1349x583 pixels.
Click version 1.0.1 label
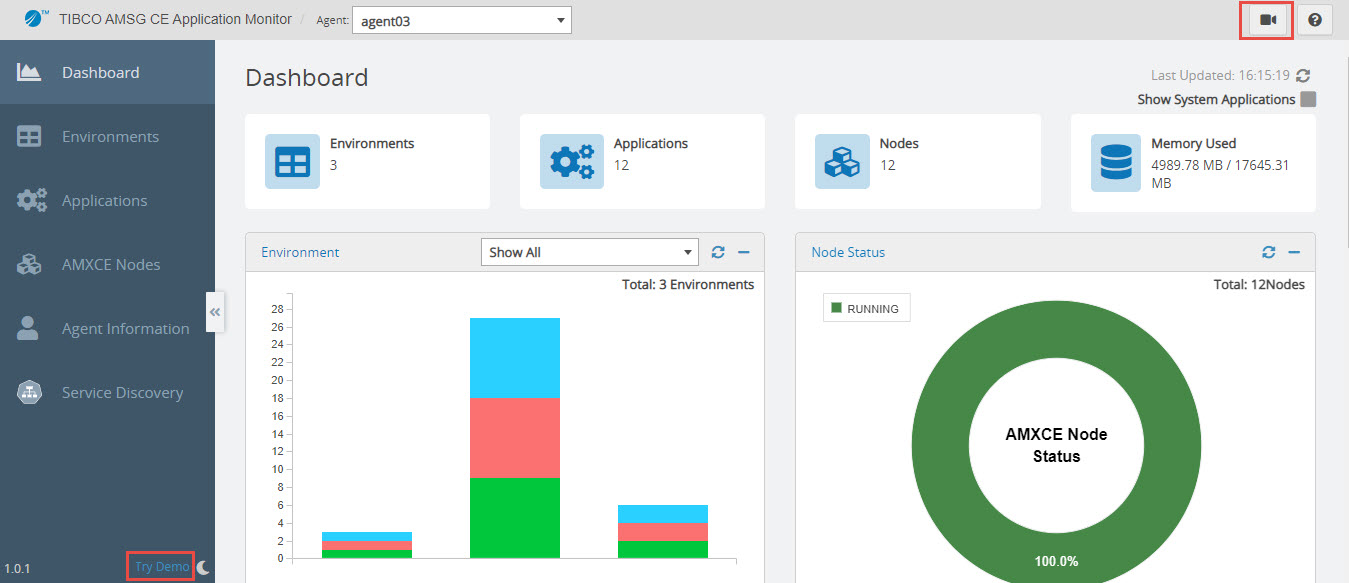point(18,568)
